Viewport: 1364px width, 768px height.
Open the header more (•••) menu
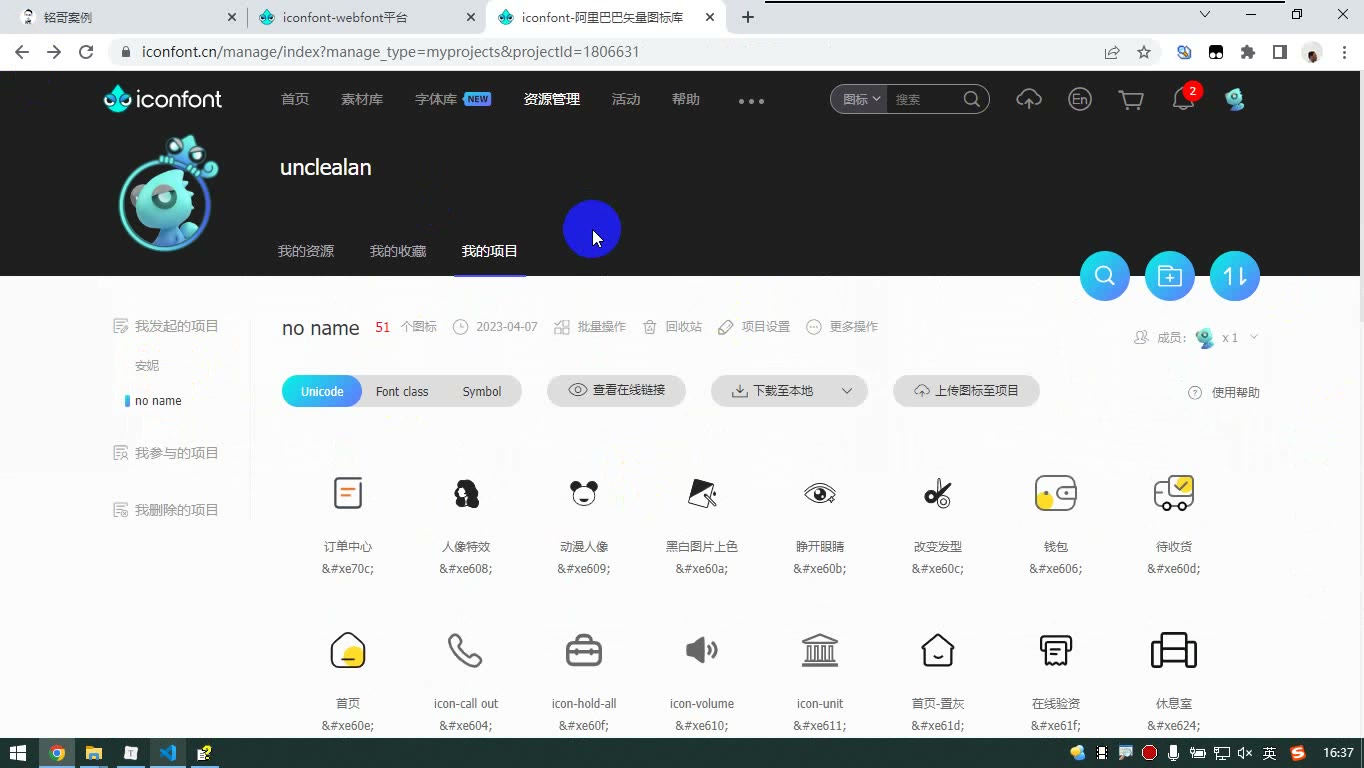751,101
